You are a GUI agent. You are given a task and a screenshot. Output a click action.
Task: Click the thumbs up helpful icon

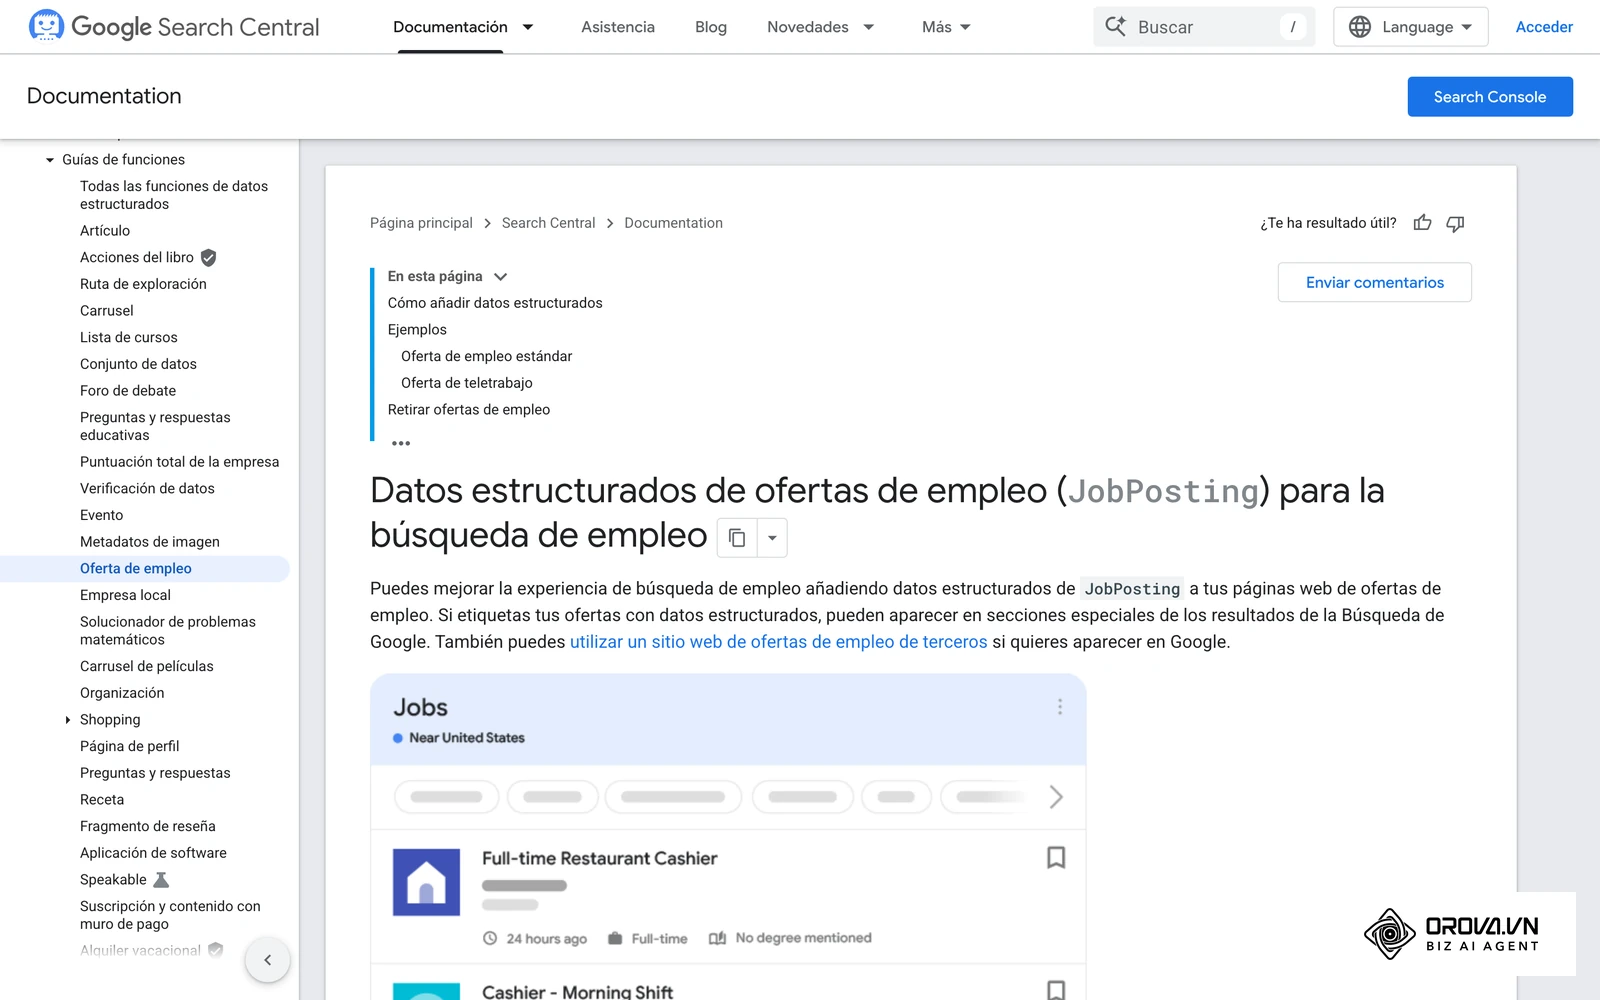1422,223
